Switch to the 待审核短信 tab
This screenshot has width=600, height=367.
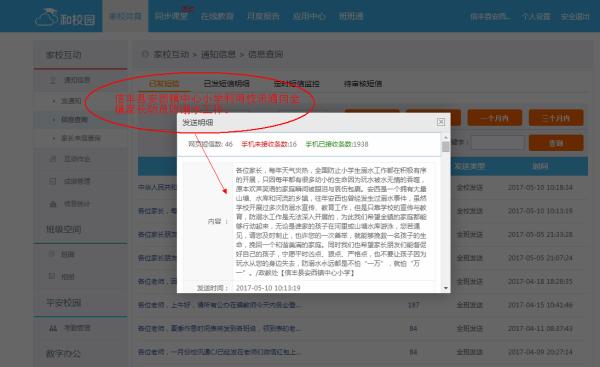pyautogui.click(x=363, y=83)
